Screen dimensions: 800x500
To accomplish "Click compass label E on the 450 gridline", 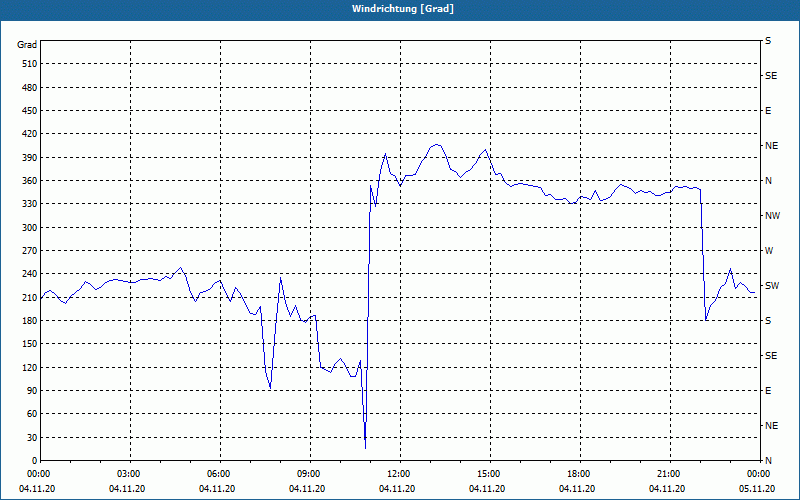I will coord(768,111).
